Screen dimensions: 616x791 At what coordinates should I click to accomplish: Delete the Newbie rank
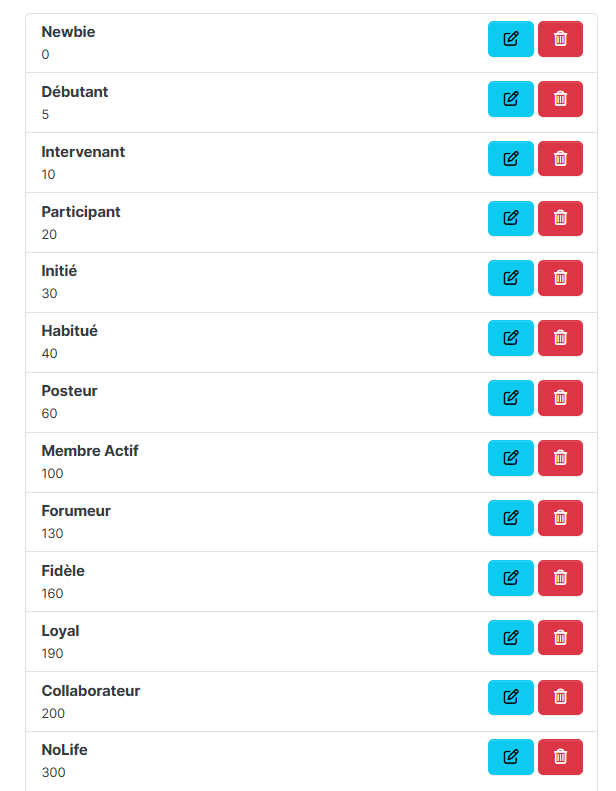point(560,39)
